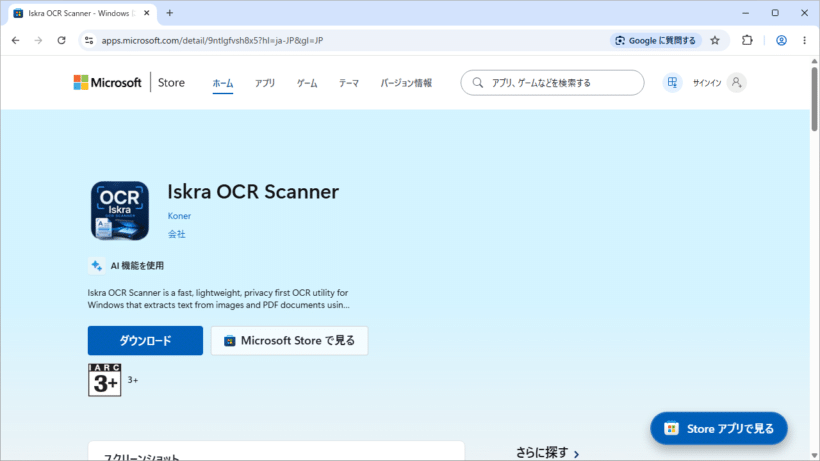Open the Store home link

(171, 83)
